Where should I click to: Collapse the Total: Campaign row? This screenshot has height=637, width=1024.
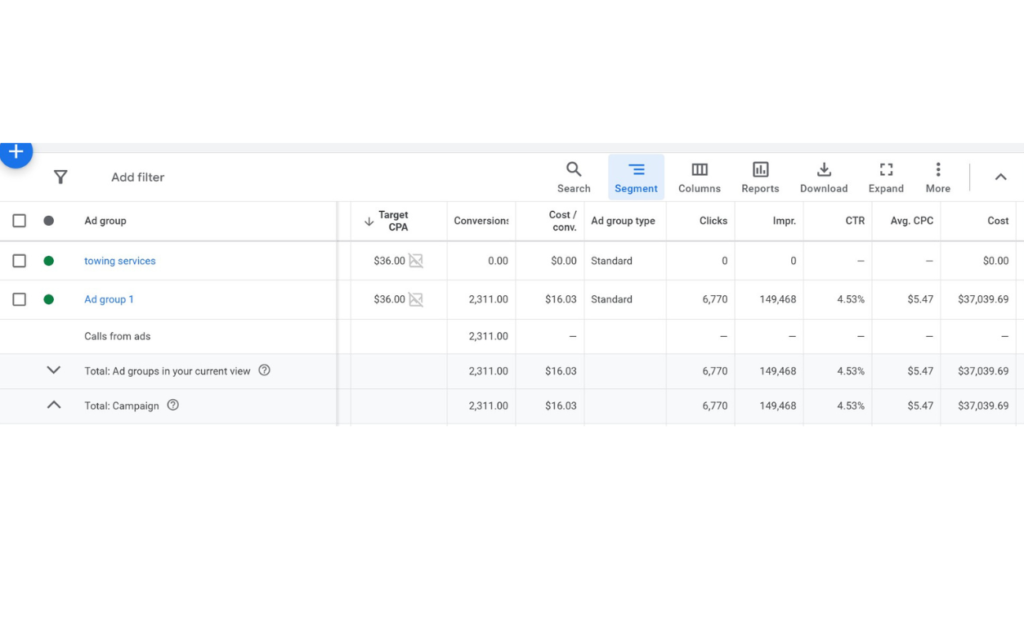54,405
